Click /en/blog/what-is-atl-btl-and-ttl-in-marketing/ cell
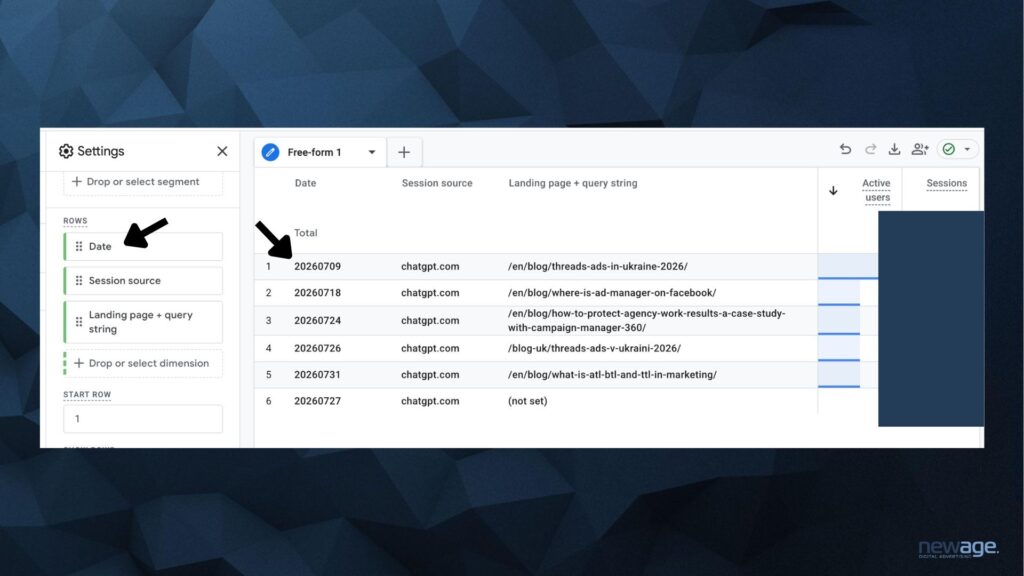Screen dimensions: 1024x576 612,375
